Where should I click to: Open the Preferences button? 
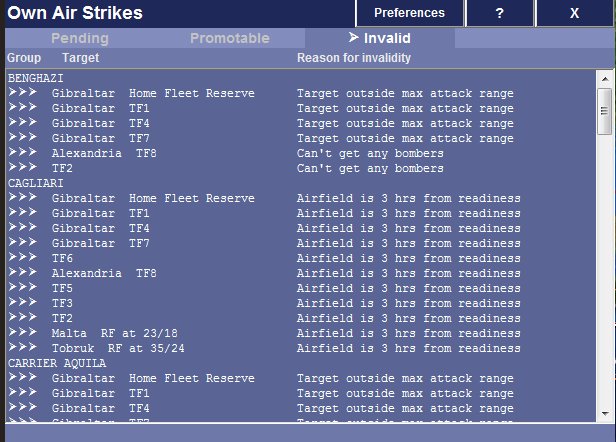click(x=409, y=13)
